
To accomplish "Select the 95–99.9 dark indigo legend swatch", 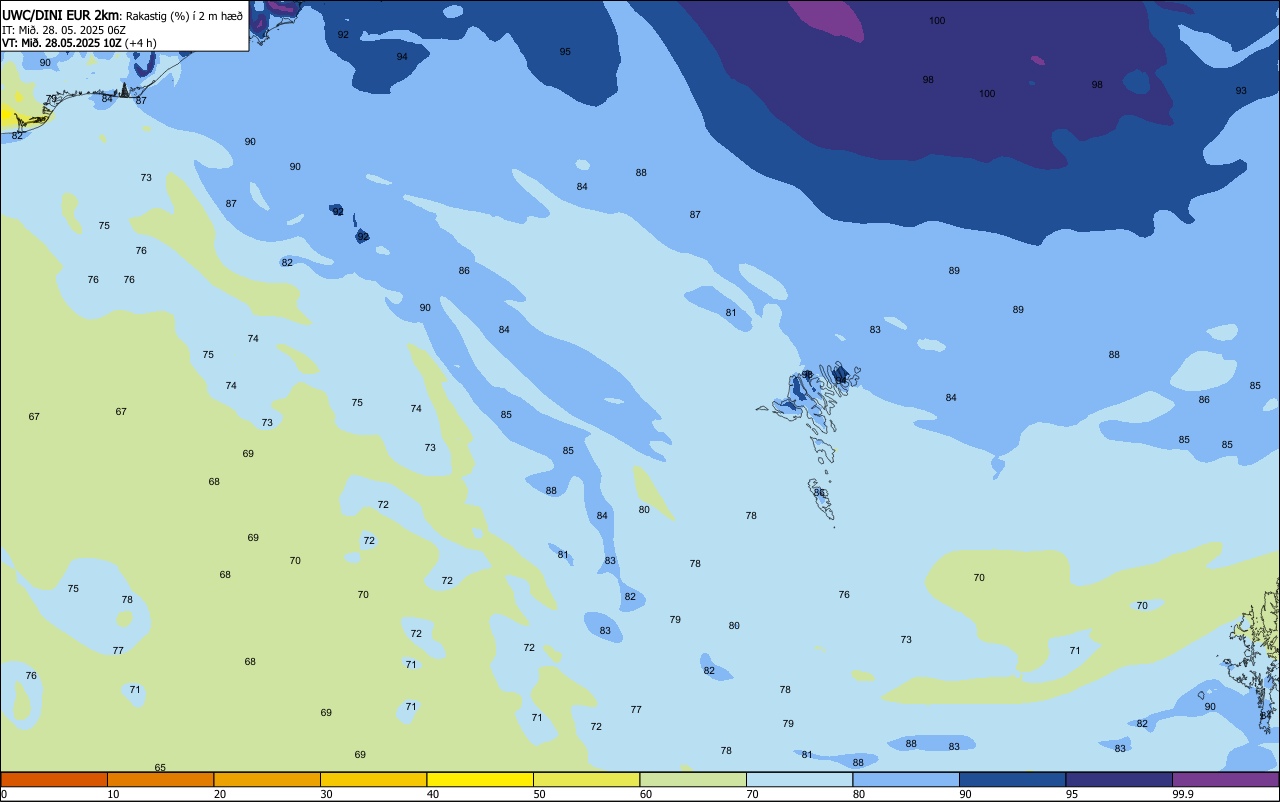I will [x=1119, y=779].
